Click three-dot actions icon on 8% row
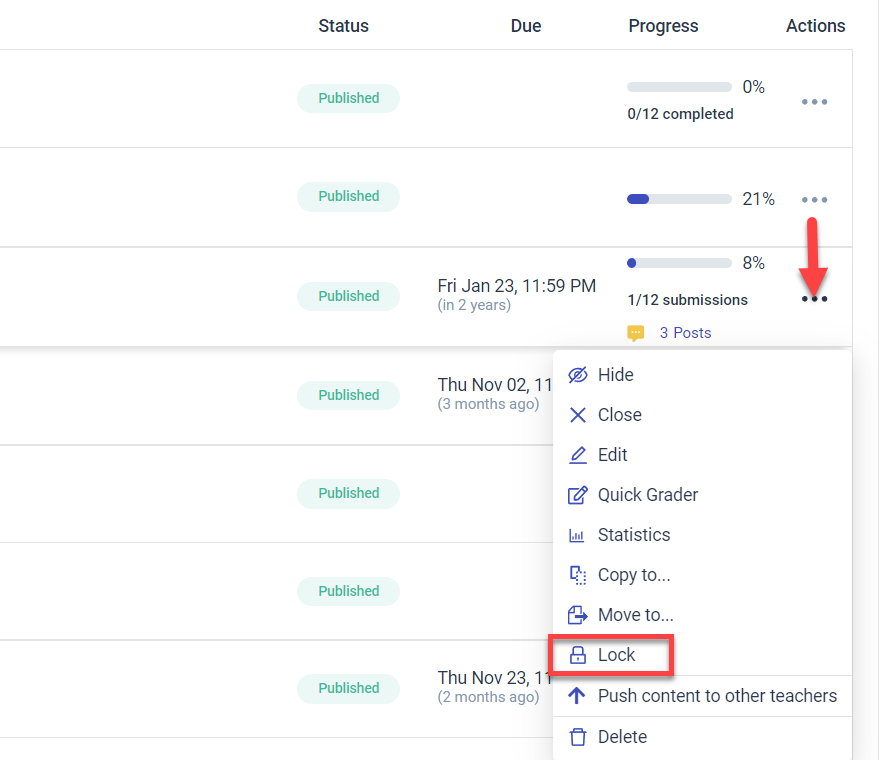The height and width of the screenshot is (760, 879). coord(814,299)
